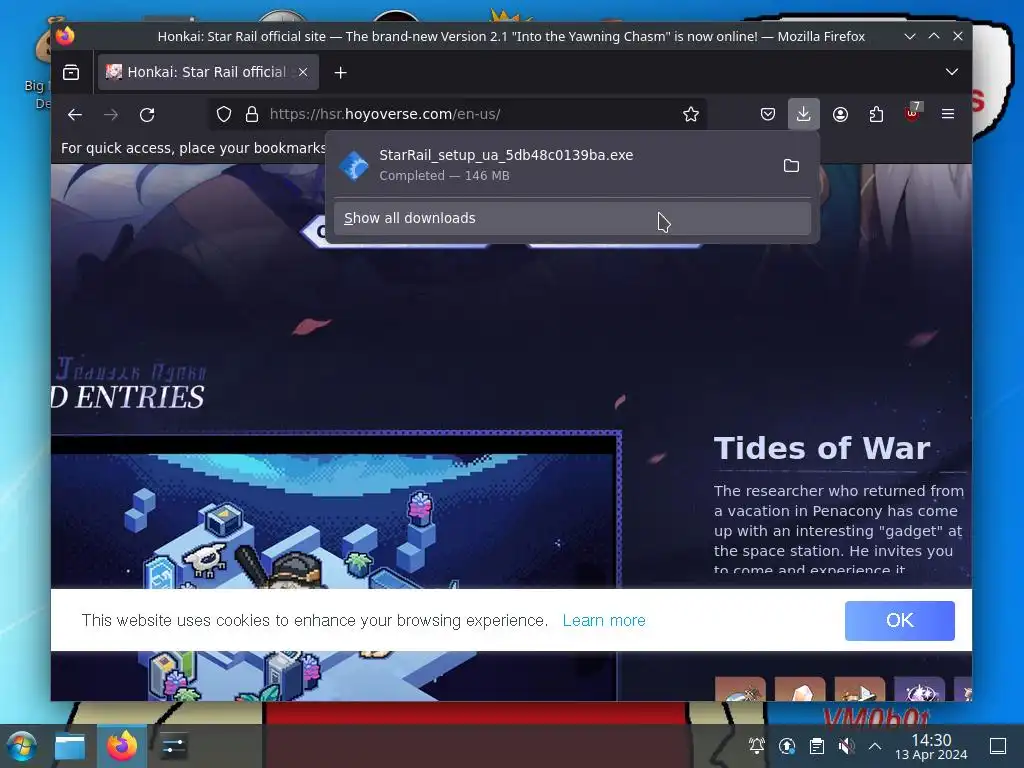Show StarRail setup file in folder

[x=791, y=165]
